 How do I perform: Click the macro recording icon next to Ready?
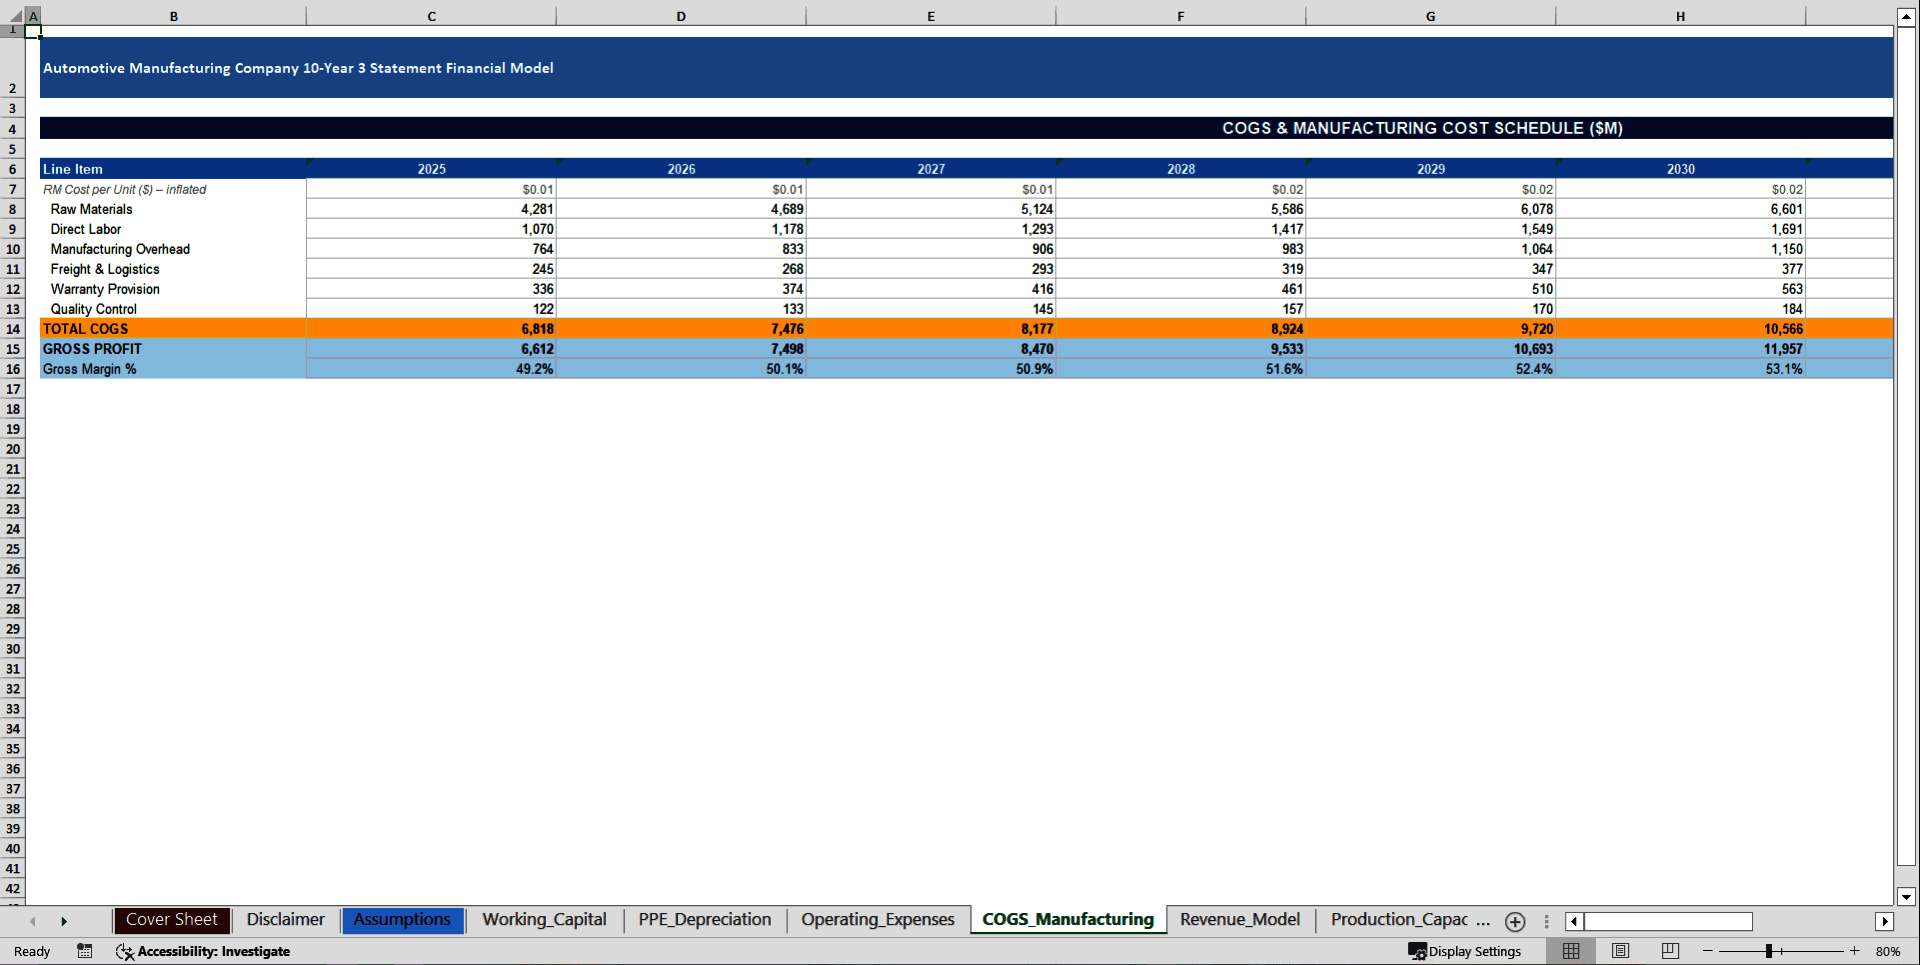84,951
